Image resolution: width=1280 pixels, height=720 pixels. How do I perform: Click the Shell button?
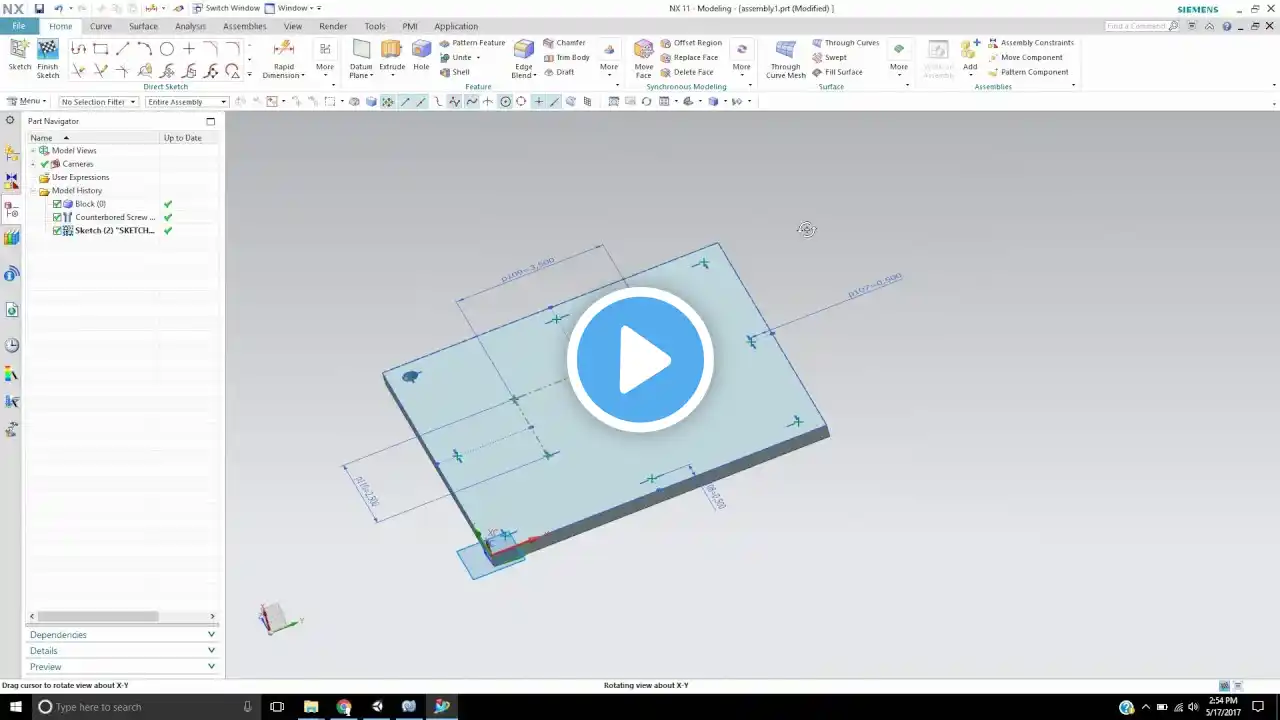click(x=455, y=72)
